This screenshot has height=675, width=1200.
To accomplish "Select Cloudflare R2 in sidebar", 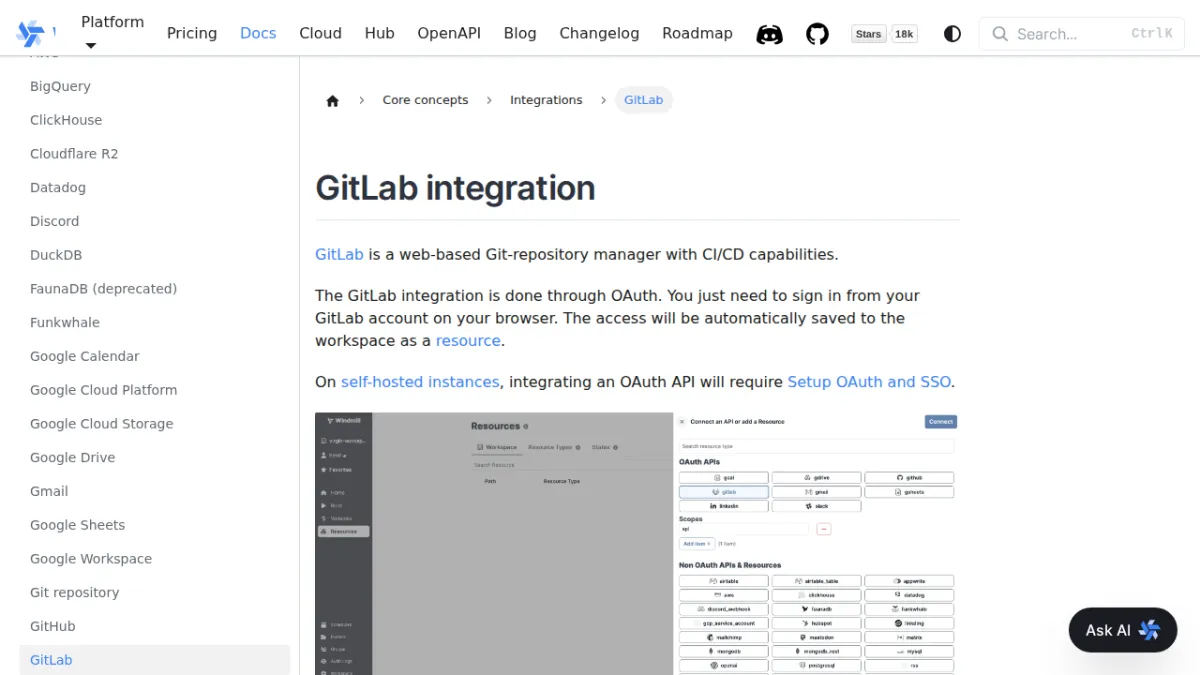I will coord(154,154).
